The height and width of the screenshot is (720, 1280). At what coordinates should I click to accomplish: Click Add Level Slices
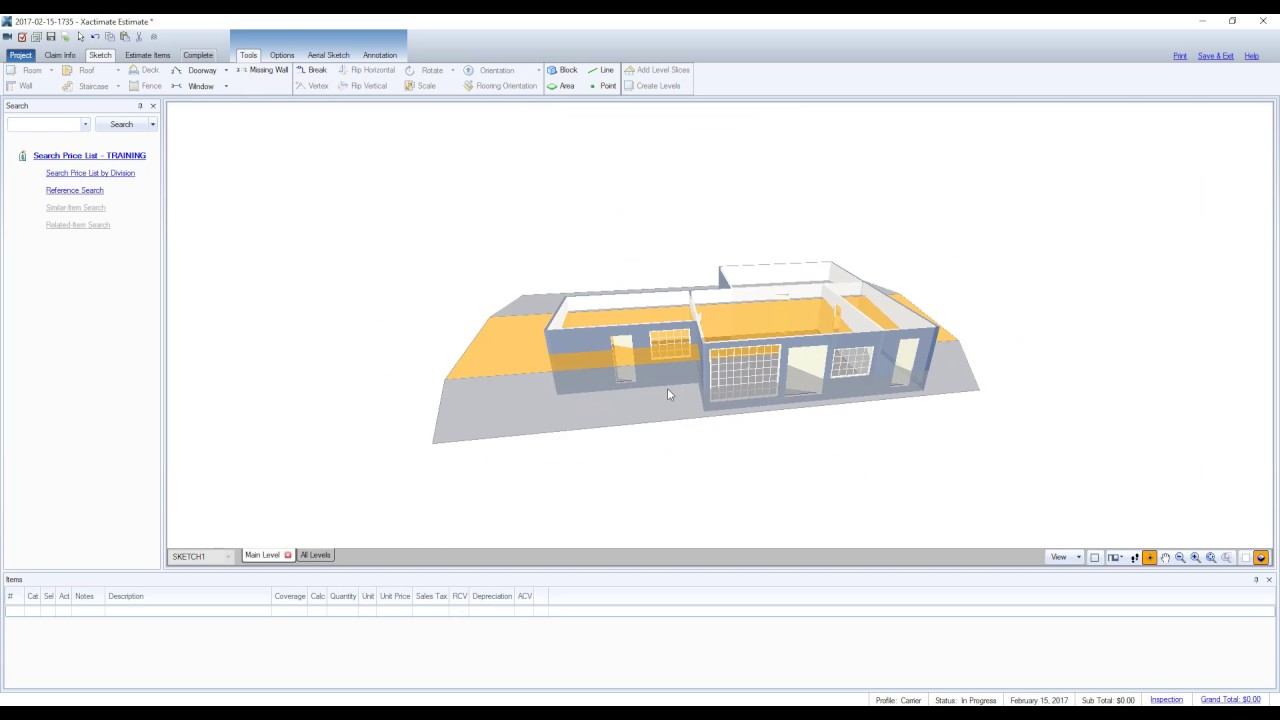coord(657,70)
